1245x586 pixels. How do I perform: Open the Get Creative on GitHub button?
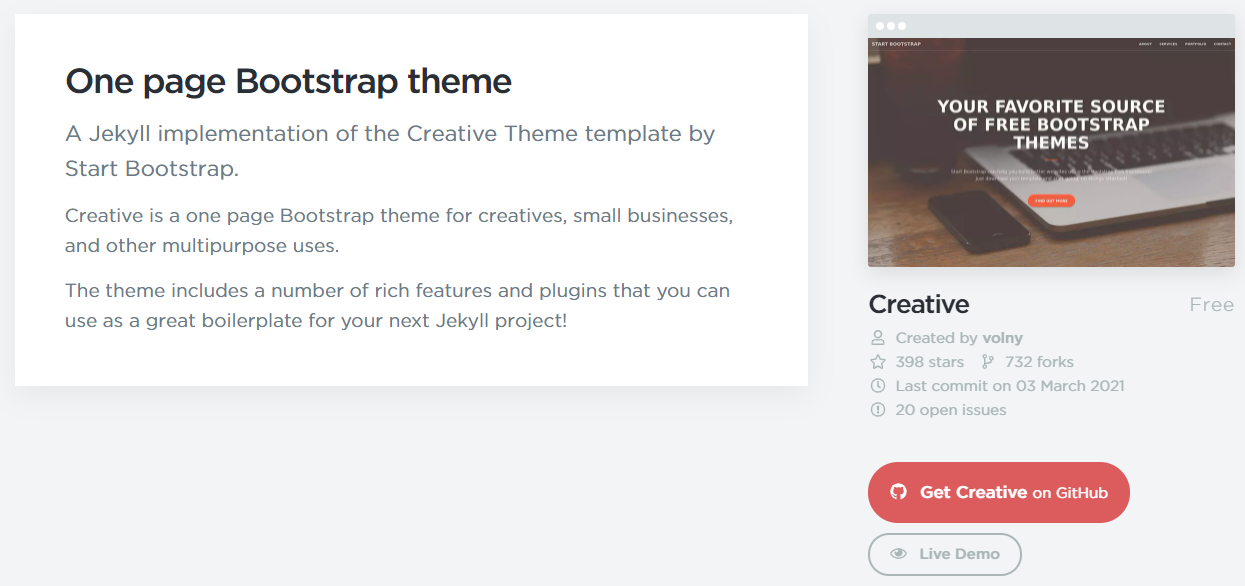999,492
